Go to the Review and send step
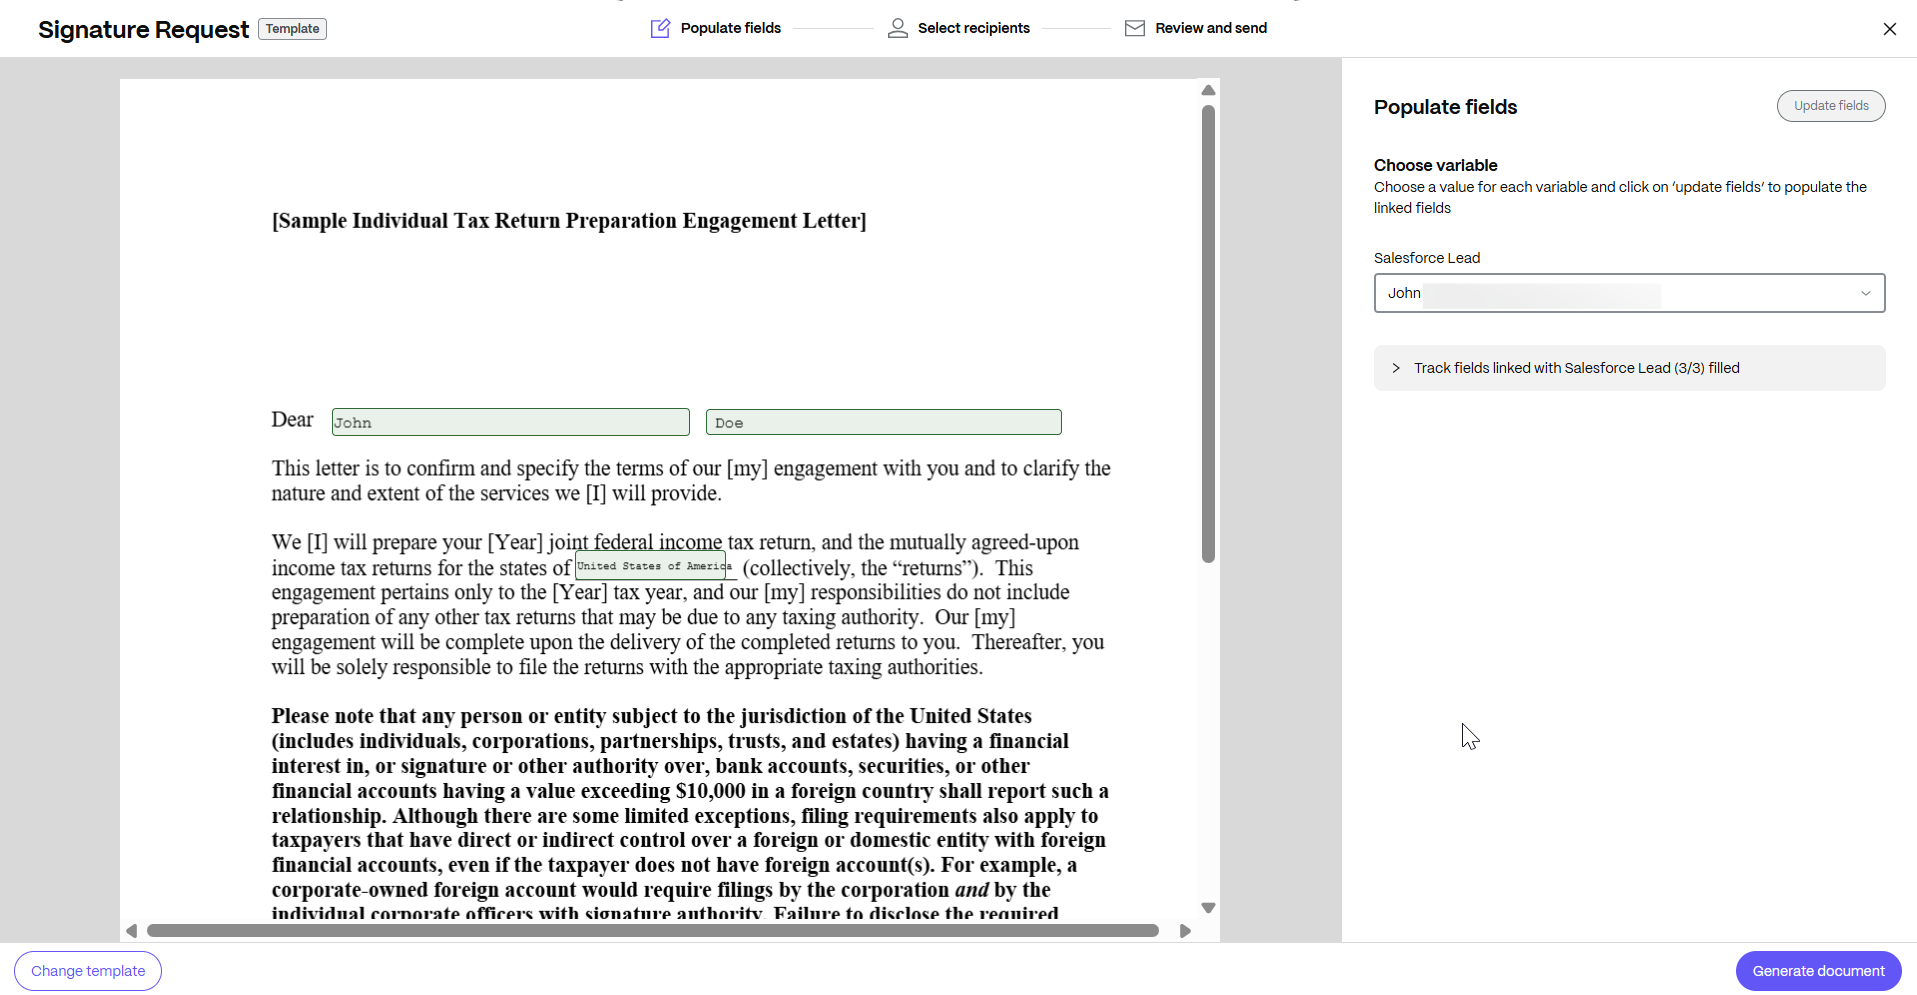1917x995 pixels. (x=1210, y=28)
